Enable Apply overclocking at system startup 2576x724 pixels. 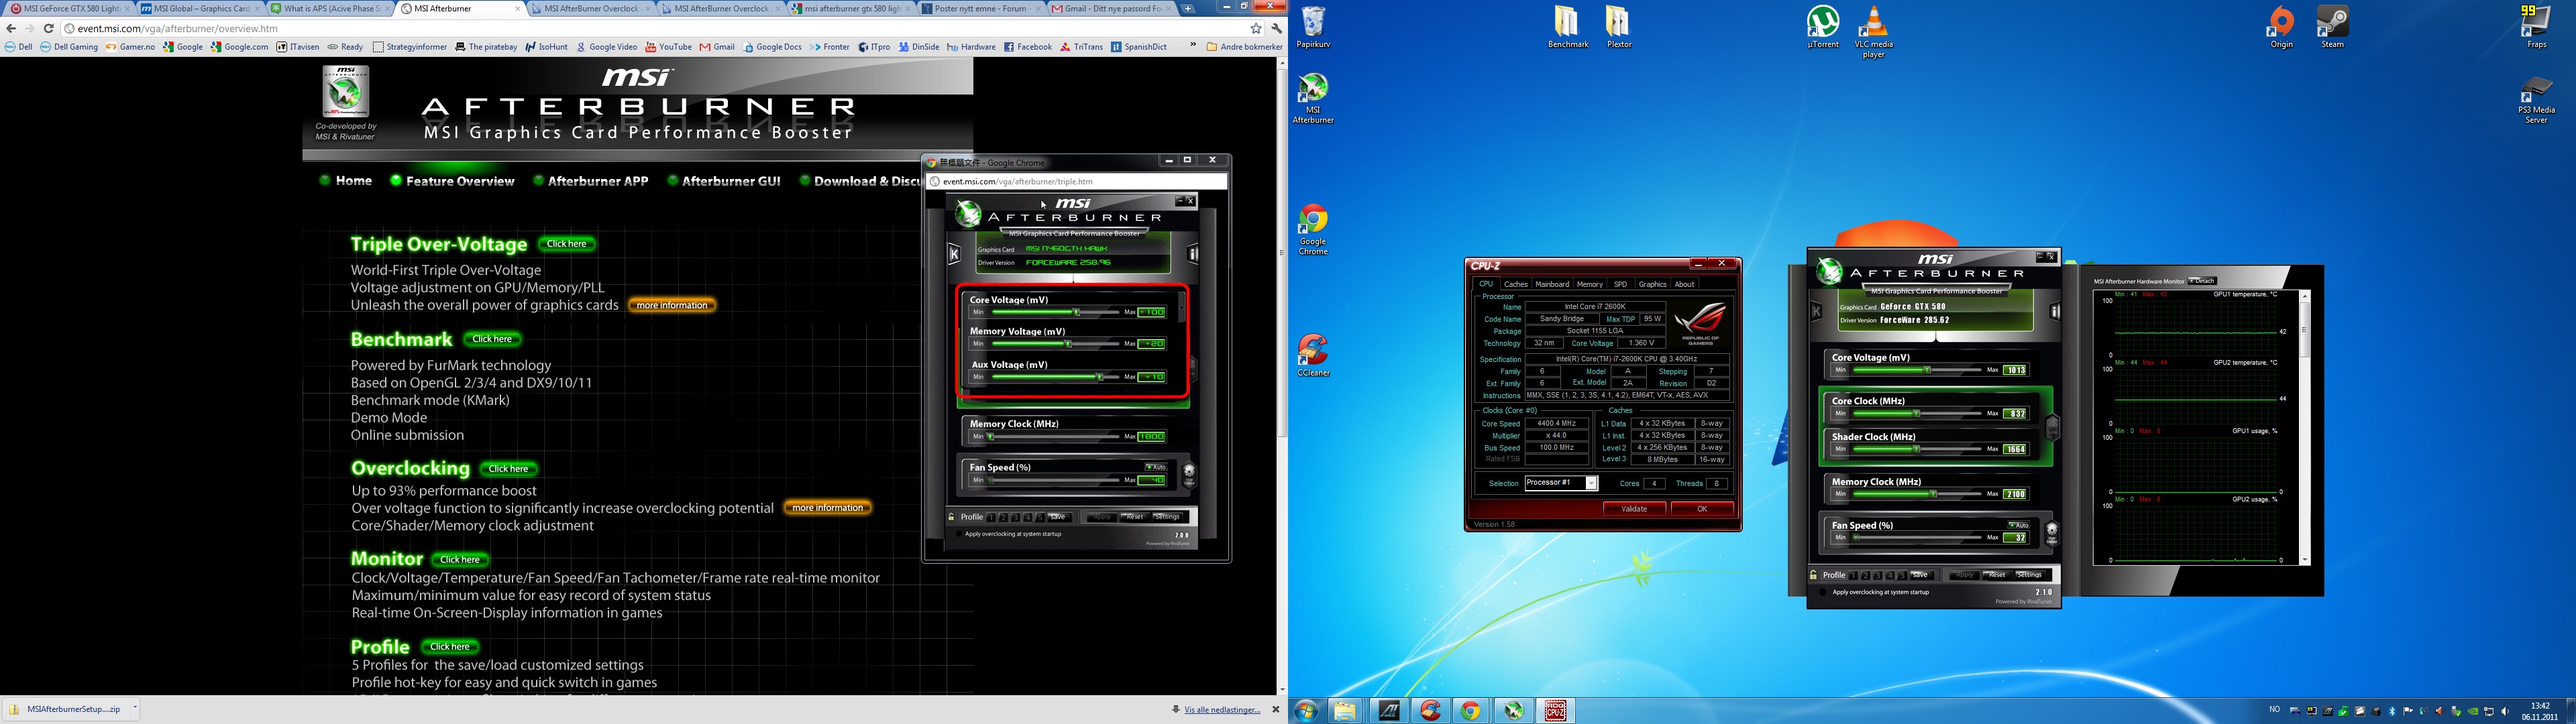[1822, 592]
